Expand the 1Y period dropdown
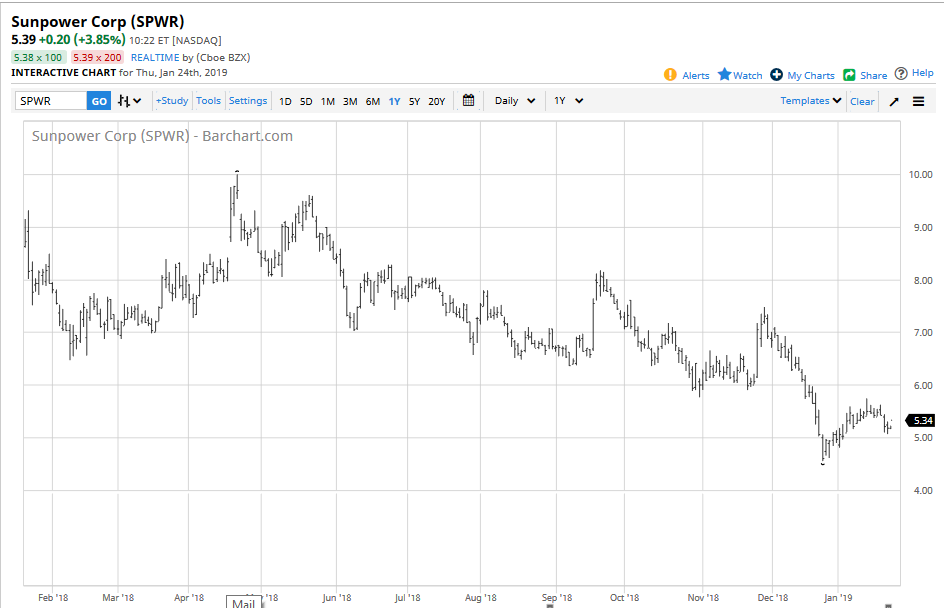The image size is (944, 608). (x=568, y=101)
